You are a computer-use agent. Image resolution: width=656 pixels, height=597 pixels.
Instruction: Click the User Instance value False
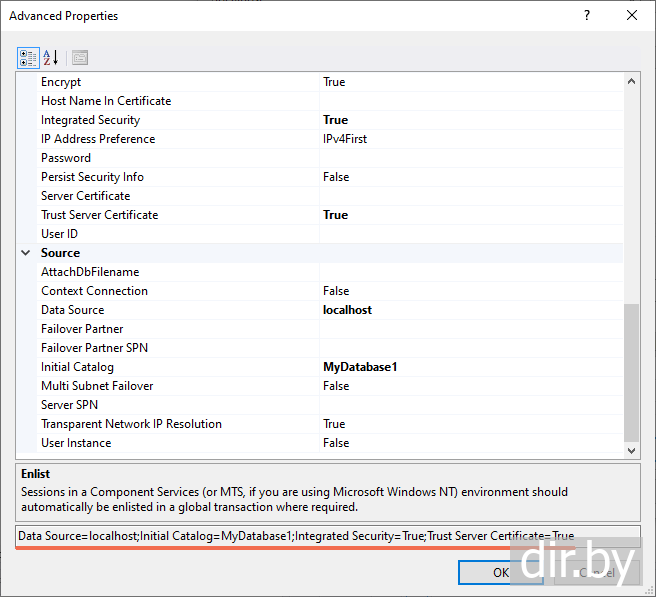click(x=470, y=443)
